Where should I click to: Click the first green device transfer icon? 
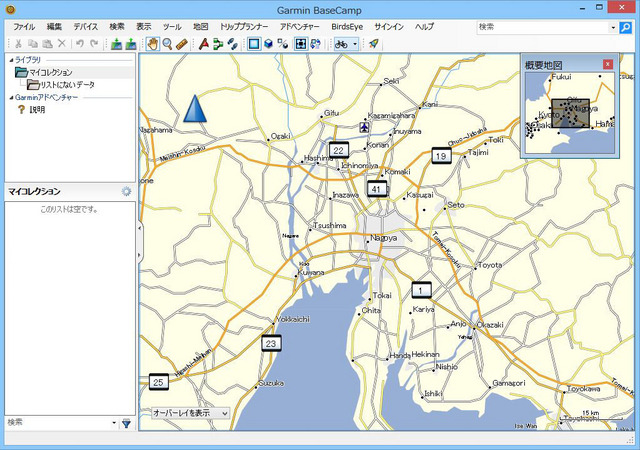117,44
